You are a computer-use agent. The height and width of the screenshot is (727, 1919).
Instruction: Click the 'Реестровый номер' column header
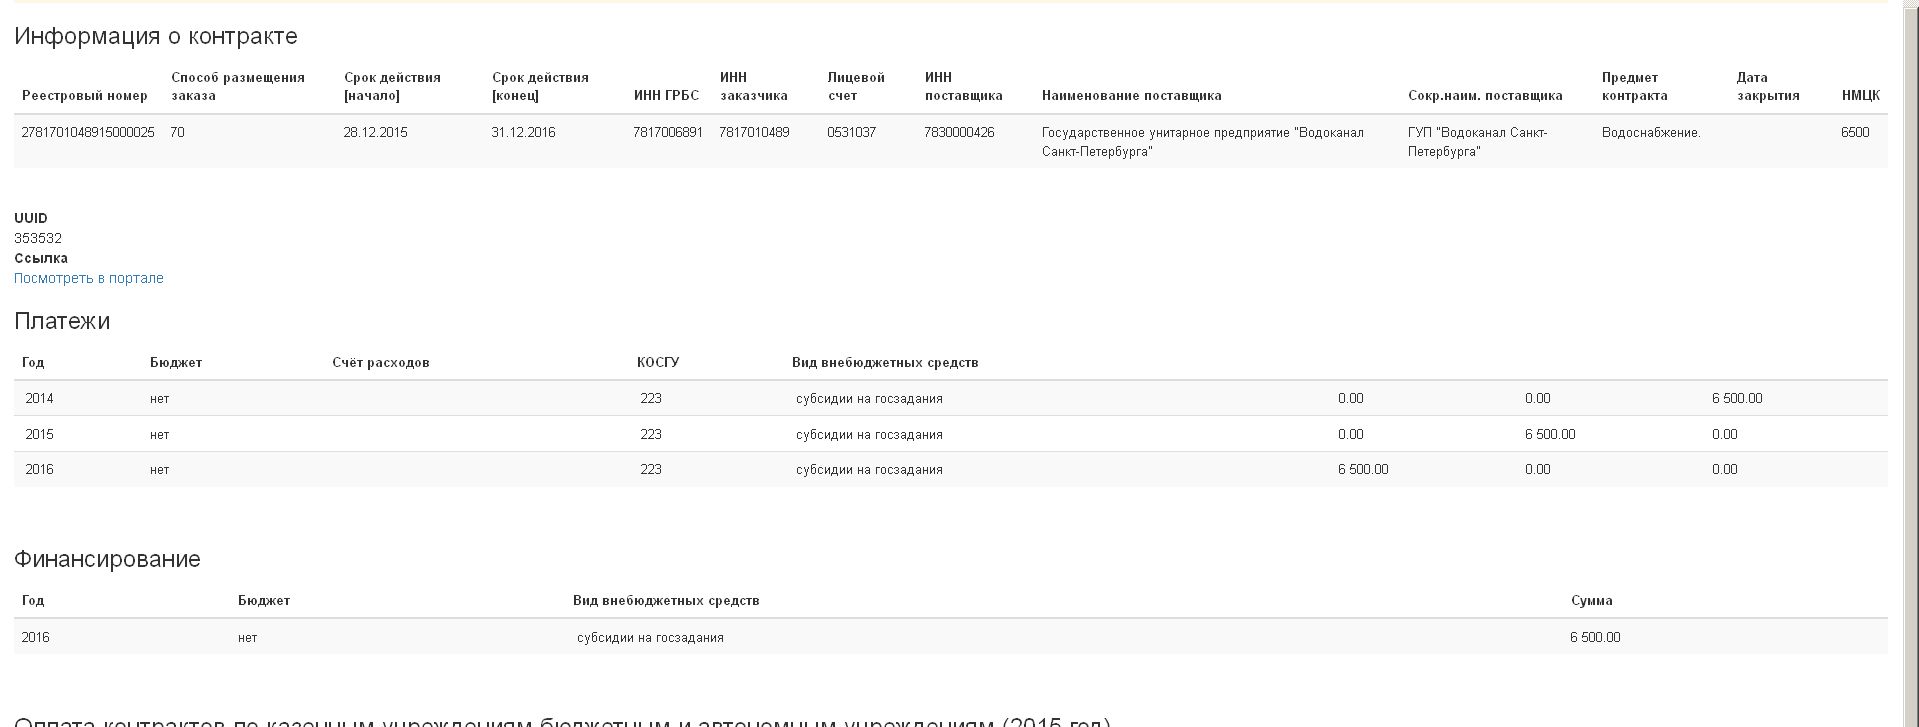point(85,96)
